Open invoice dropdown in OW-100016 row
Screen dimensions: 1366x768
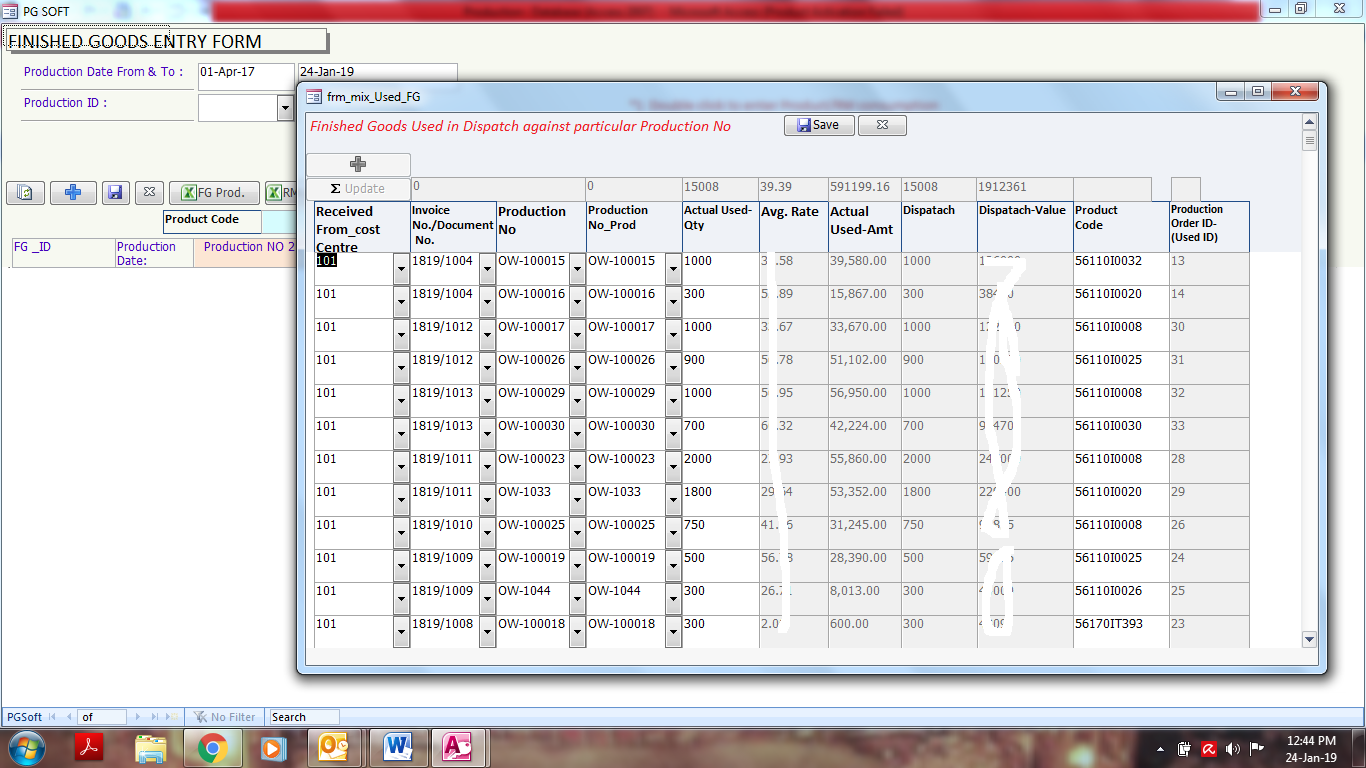[x=487, y=301]
